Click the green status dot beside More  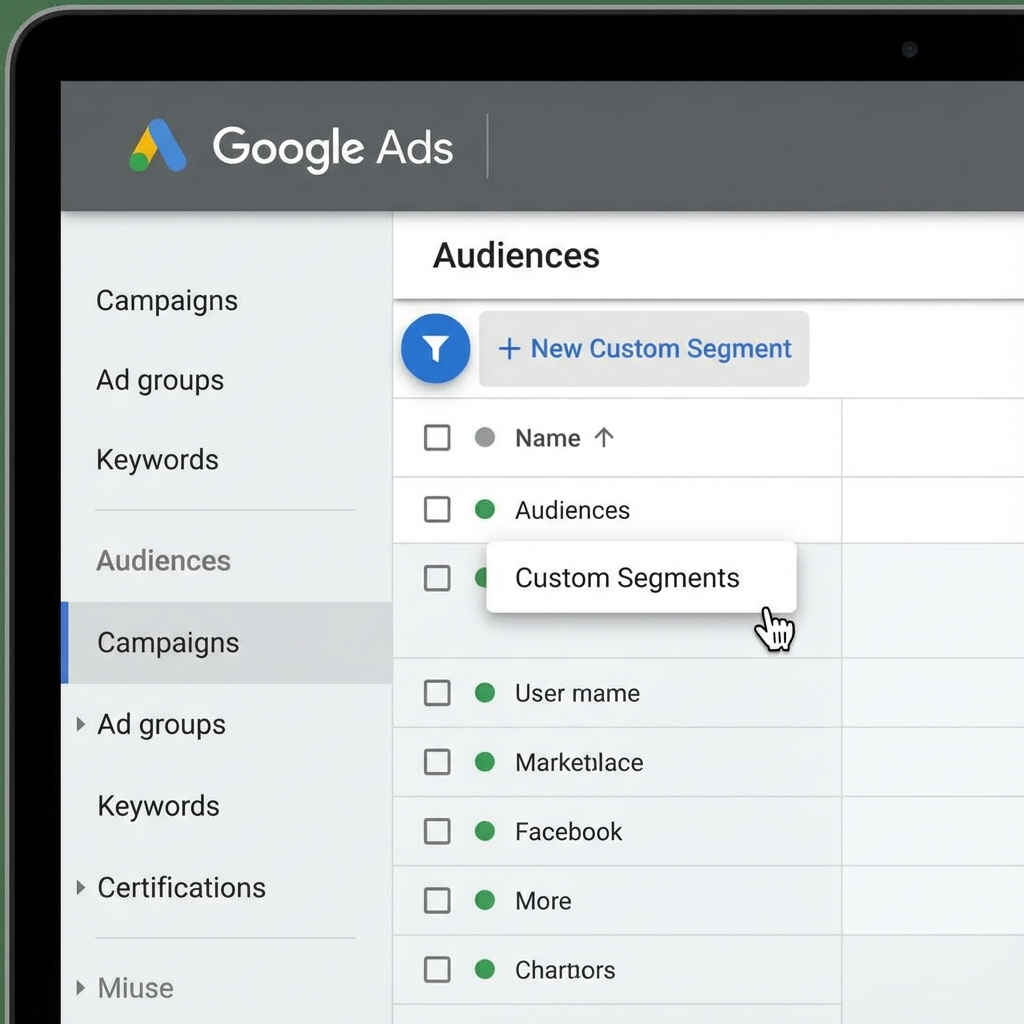[x=485, y=900]
